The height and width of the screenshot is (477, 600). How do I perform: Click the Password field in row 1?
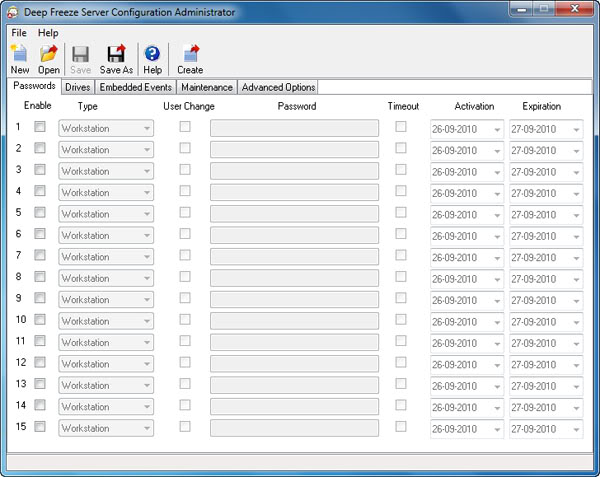pos(294,128)
